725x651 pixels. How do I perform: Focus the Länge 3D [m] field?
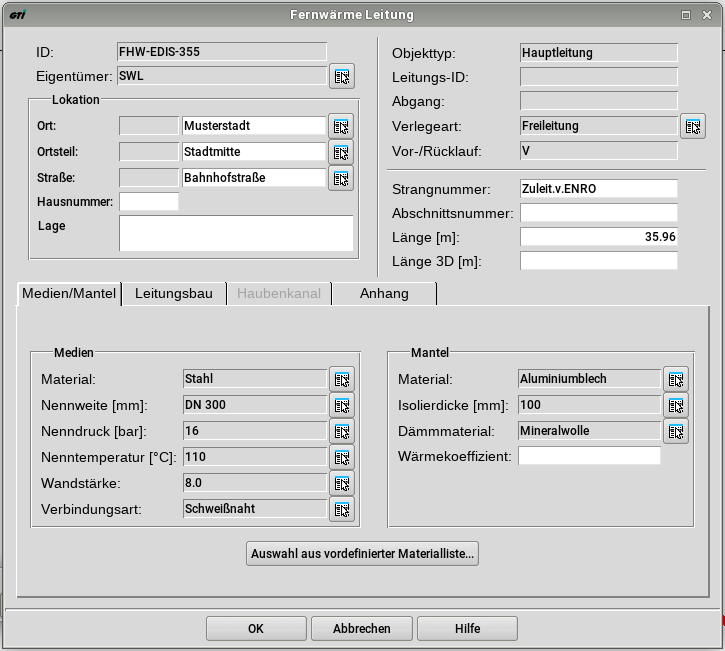pos(599,261)
